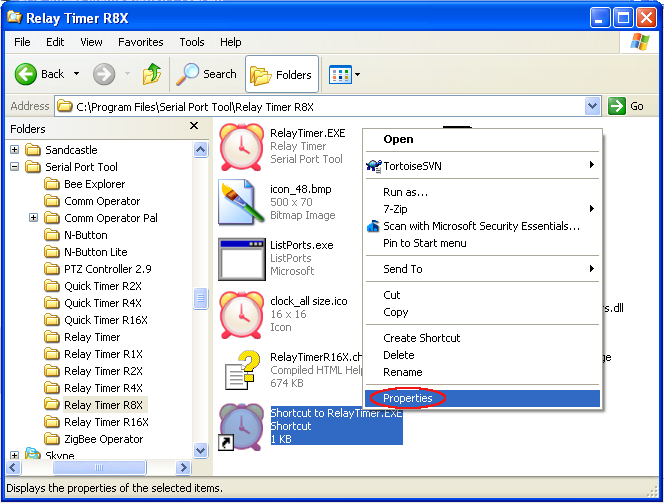Select PTZ Controller 2.9 folder icon

pyautogui.click(x=52, y=269)
